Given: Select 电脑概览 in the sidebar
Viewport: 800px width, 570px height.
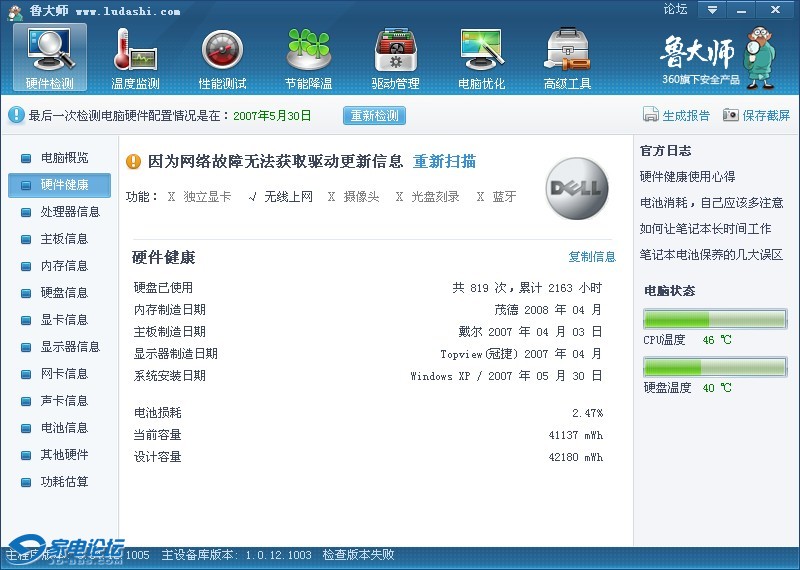Looking at the screenshot, I should tap(64, 158).
